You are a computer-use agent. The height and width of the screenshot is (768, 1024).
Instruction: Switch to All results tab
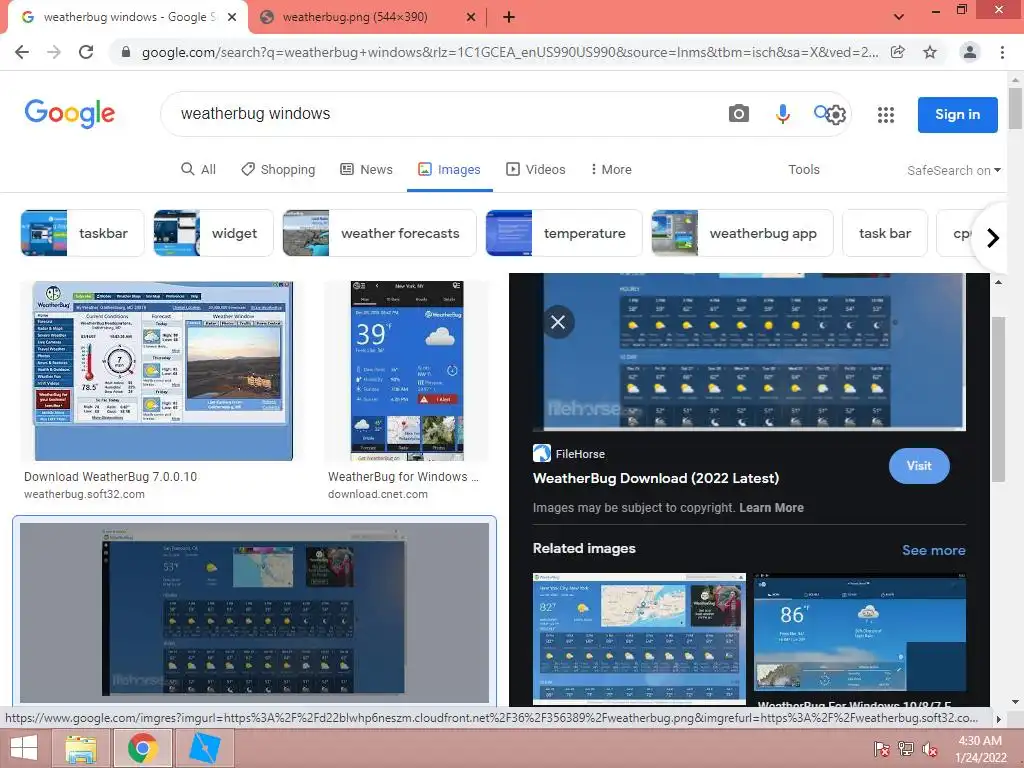pyautogui.click(x=198, y=169)
